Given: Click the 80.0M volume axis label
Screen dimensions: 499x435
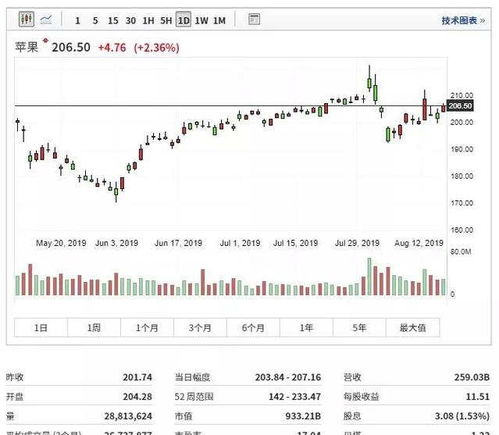Looking at the screenshot, I should (x=461, y=252).
